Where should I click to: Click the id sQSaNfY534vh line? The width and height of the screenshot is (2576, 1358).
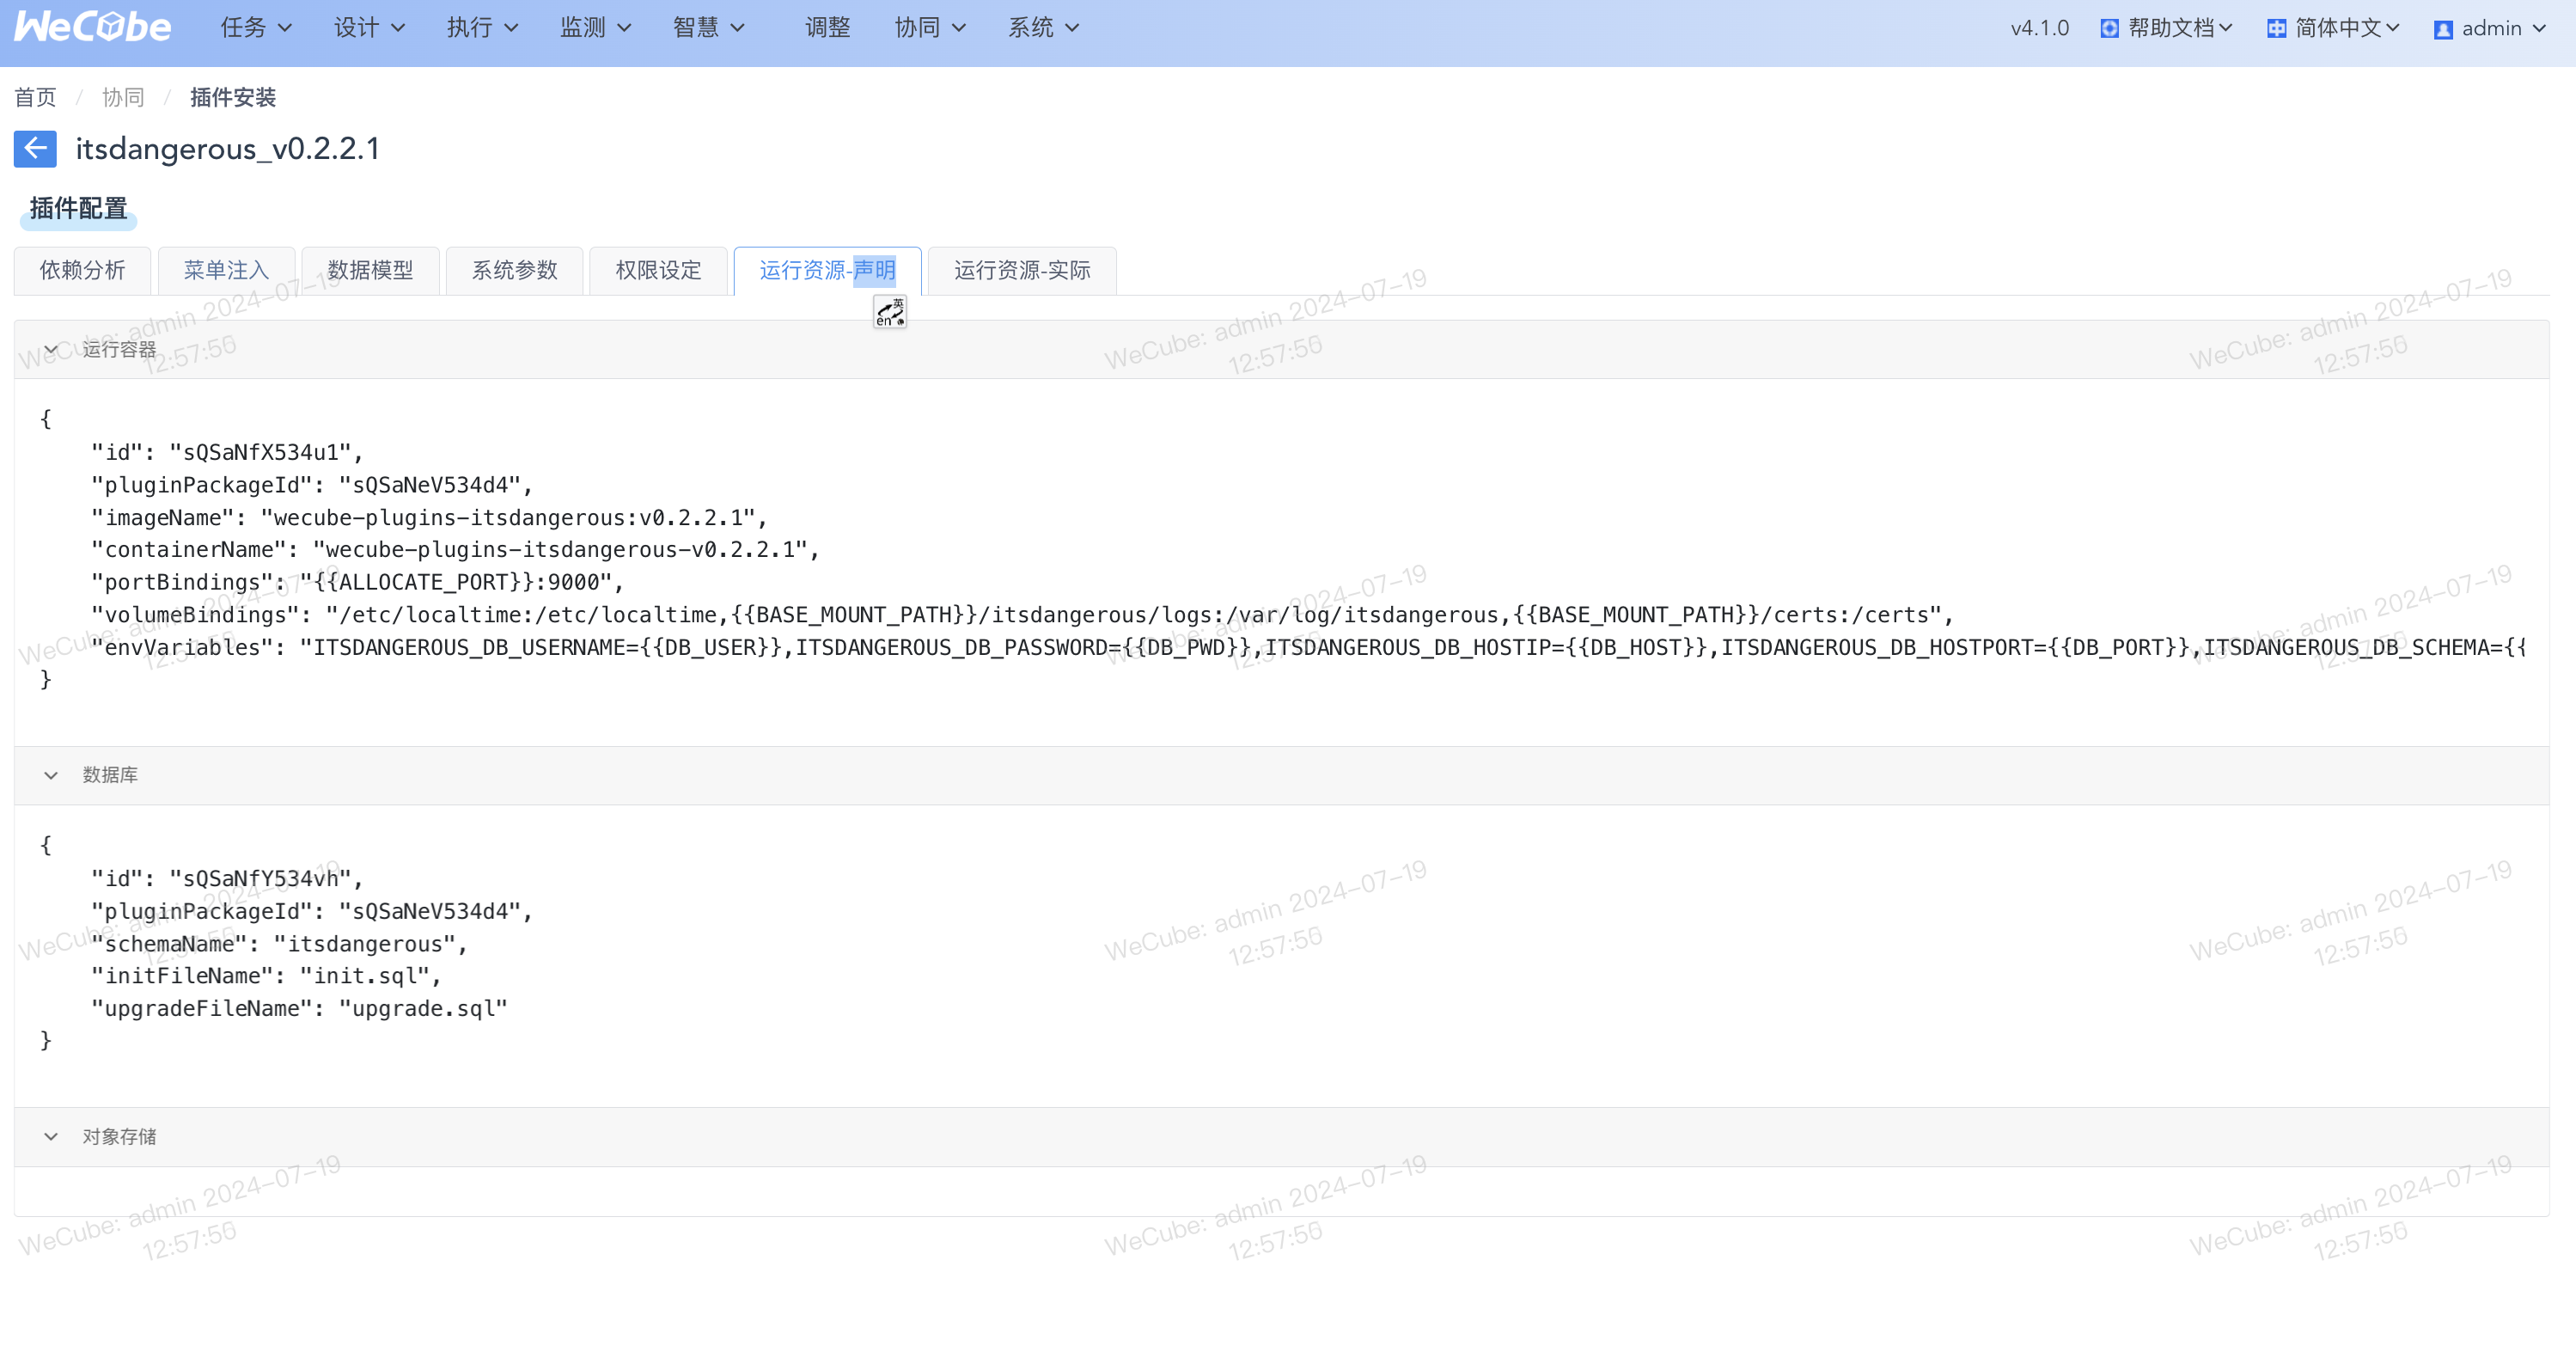point(227,878)
